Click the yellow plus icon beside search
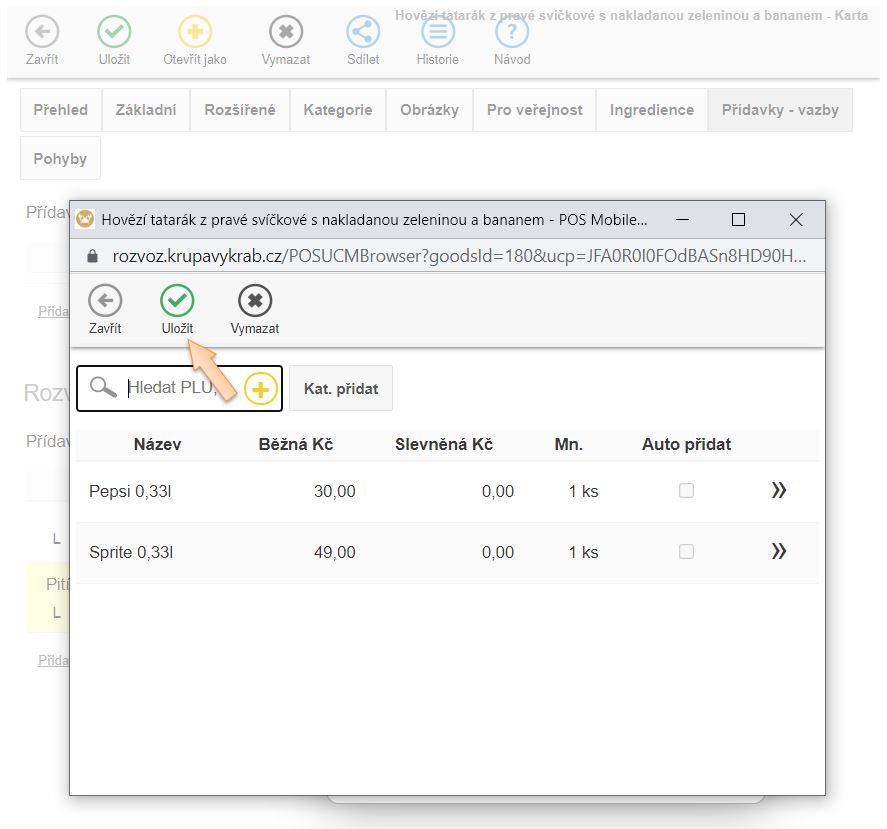Screen dimensions: 887x829 [260, 389]
